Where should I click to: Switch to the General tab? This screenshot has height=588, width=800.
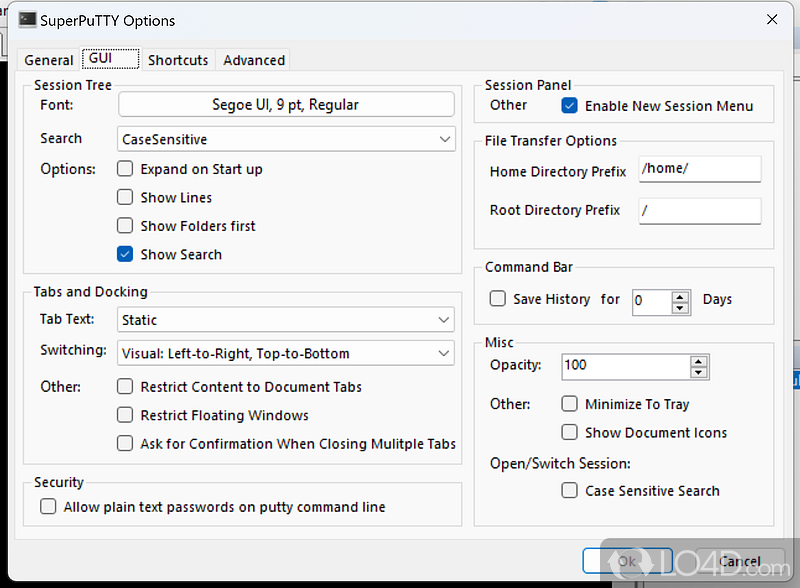48,60
